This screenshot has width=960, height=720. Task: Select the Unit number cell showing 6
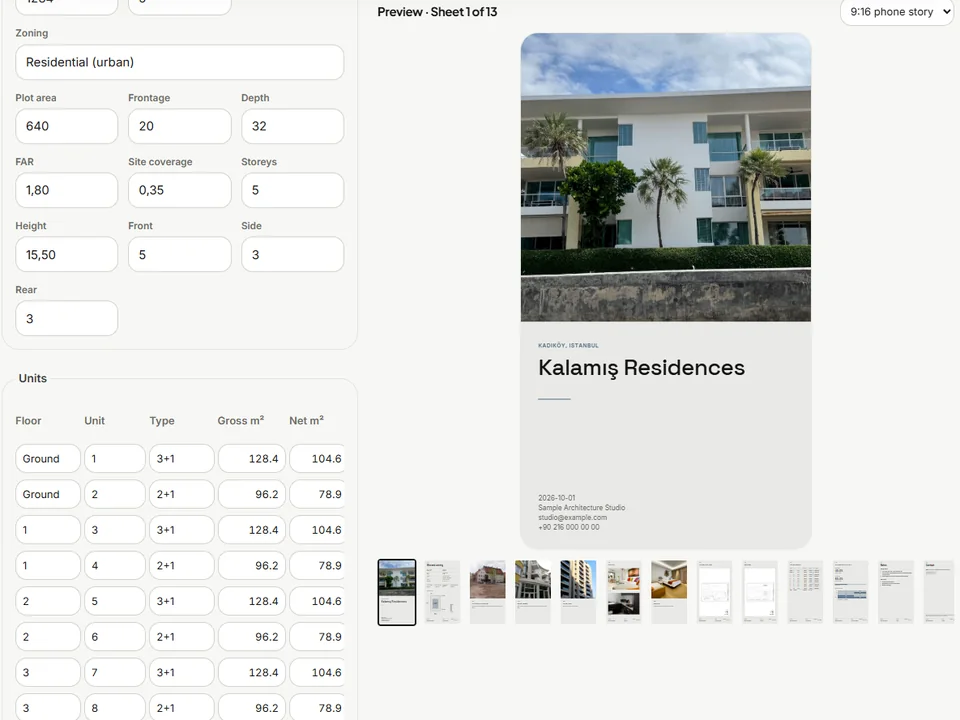[114, 637]
